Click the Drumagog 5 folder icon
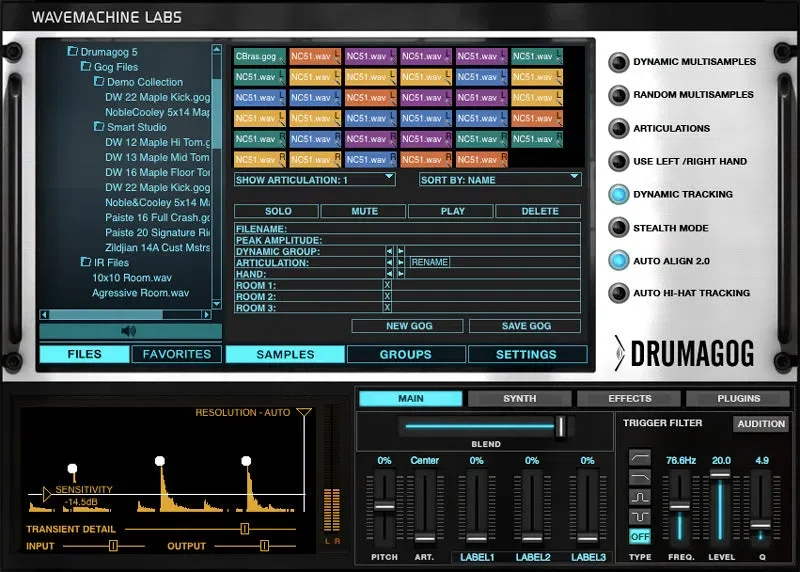The width and height of the screenshot is (800, 572). [x=73, y=51]
